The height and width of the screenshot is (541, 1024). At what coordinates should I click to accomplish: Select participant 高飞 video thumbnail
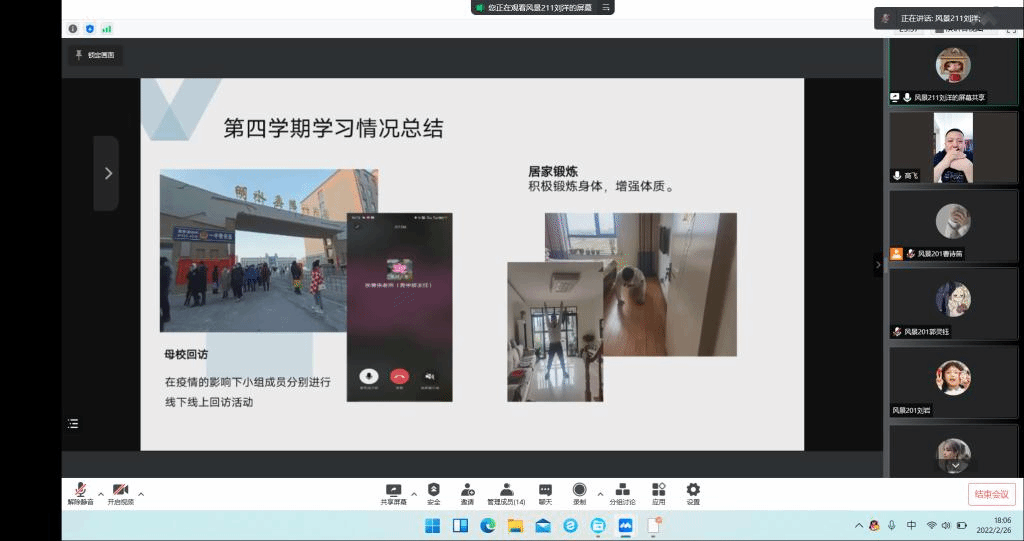click(x=953, y=147)
